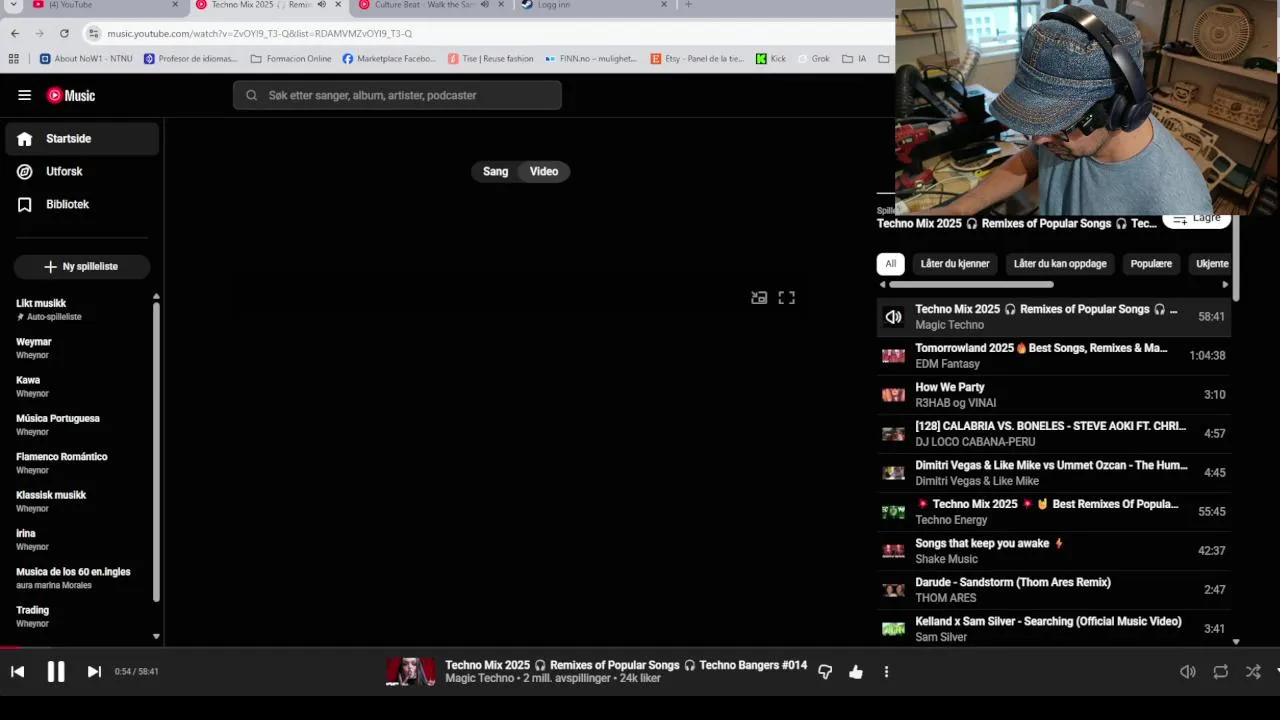Skip to next track
Viewport: 1280px width, 720px height.
point(94,672)
